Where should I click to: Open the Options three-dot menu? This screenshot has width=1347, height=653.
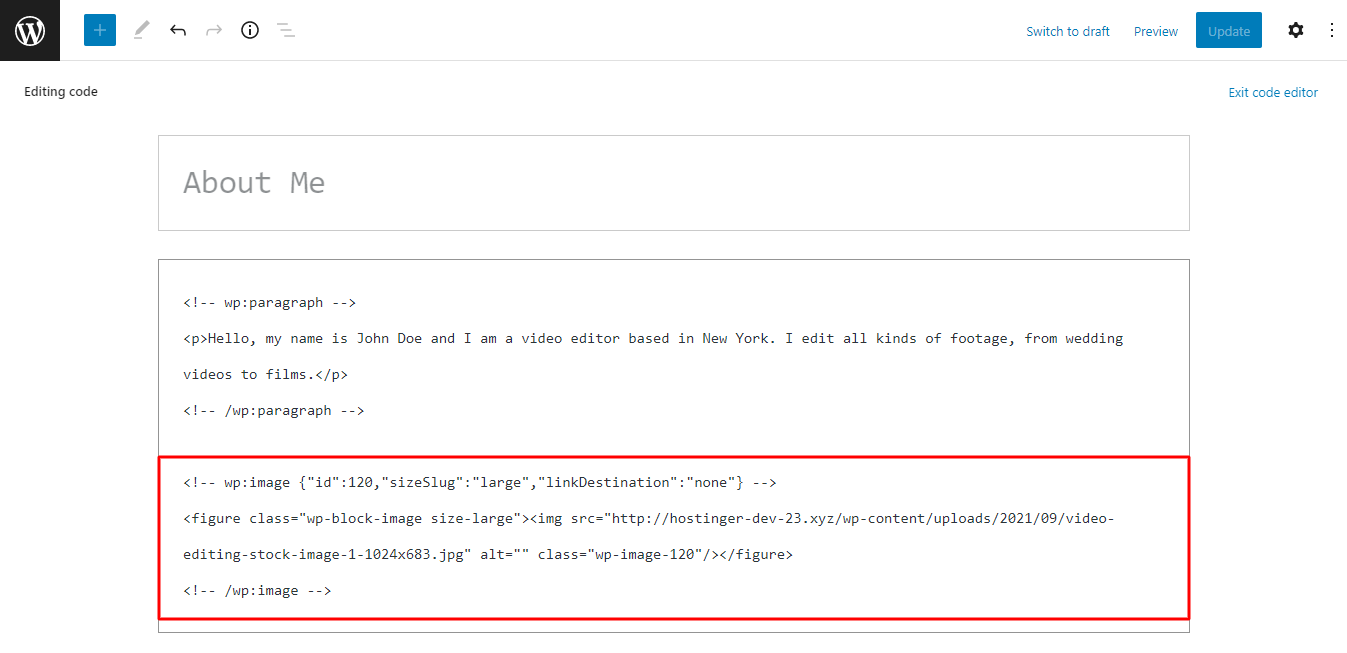pos(1331,30)
